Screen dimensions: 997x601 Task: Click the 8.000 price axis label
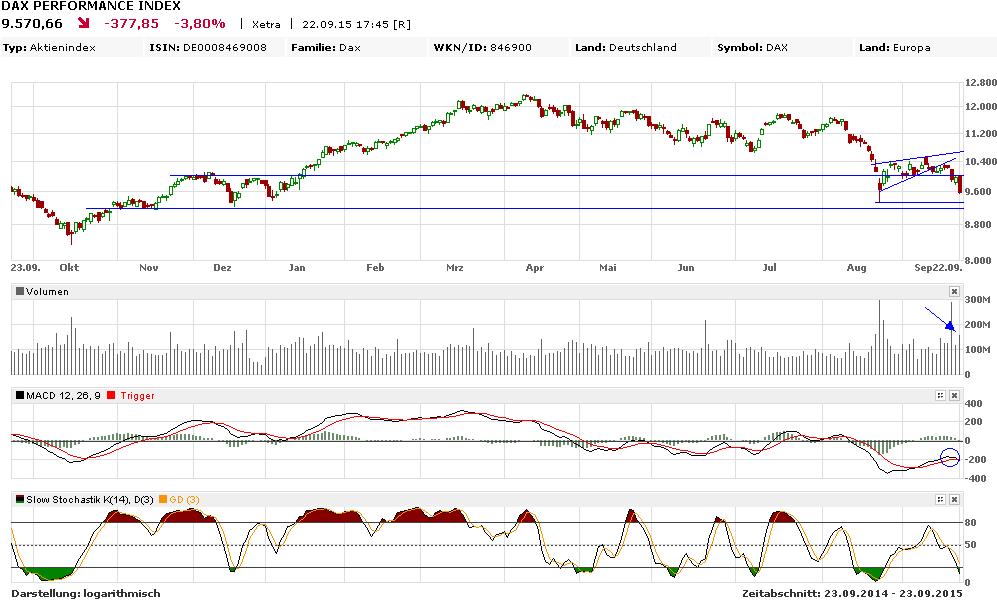pyautogui.click(x=978, y=260)
